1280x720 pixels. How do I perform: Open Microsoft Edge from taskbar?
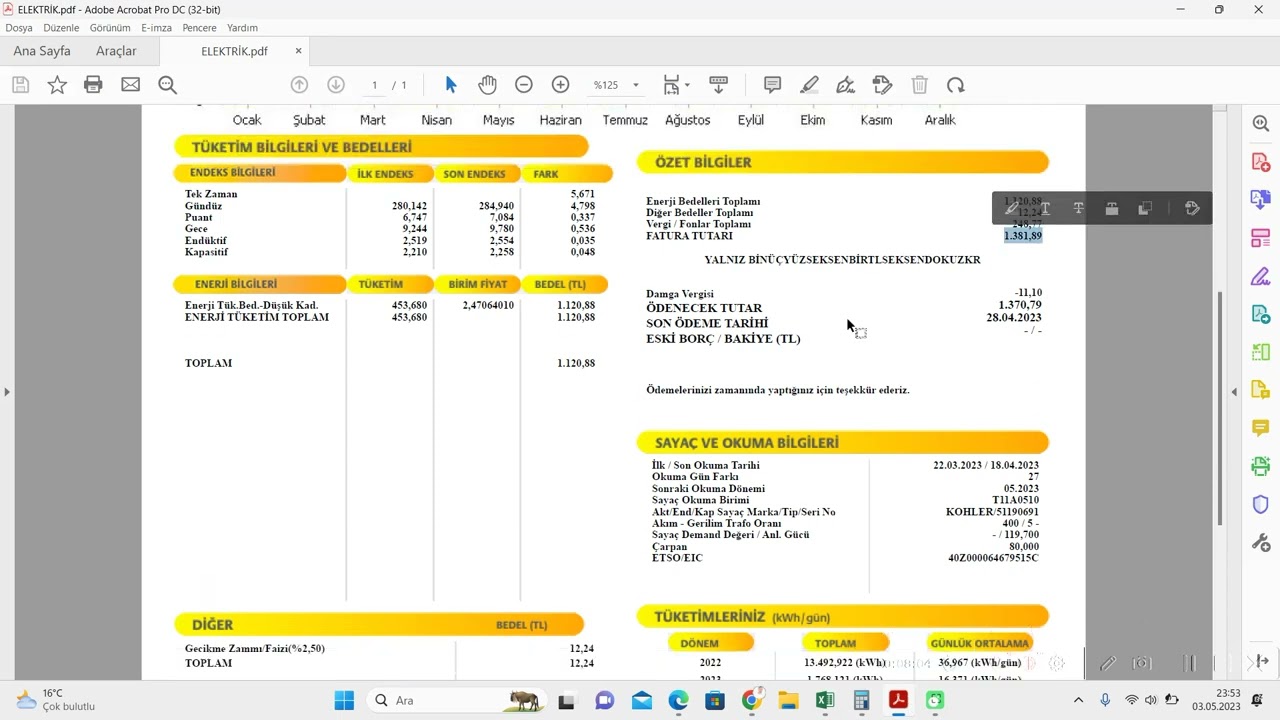[678, 700]
